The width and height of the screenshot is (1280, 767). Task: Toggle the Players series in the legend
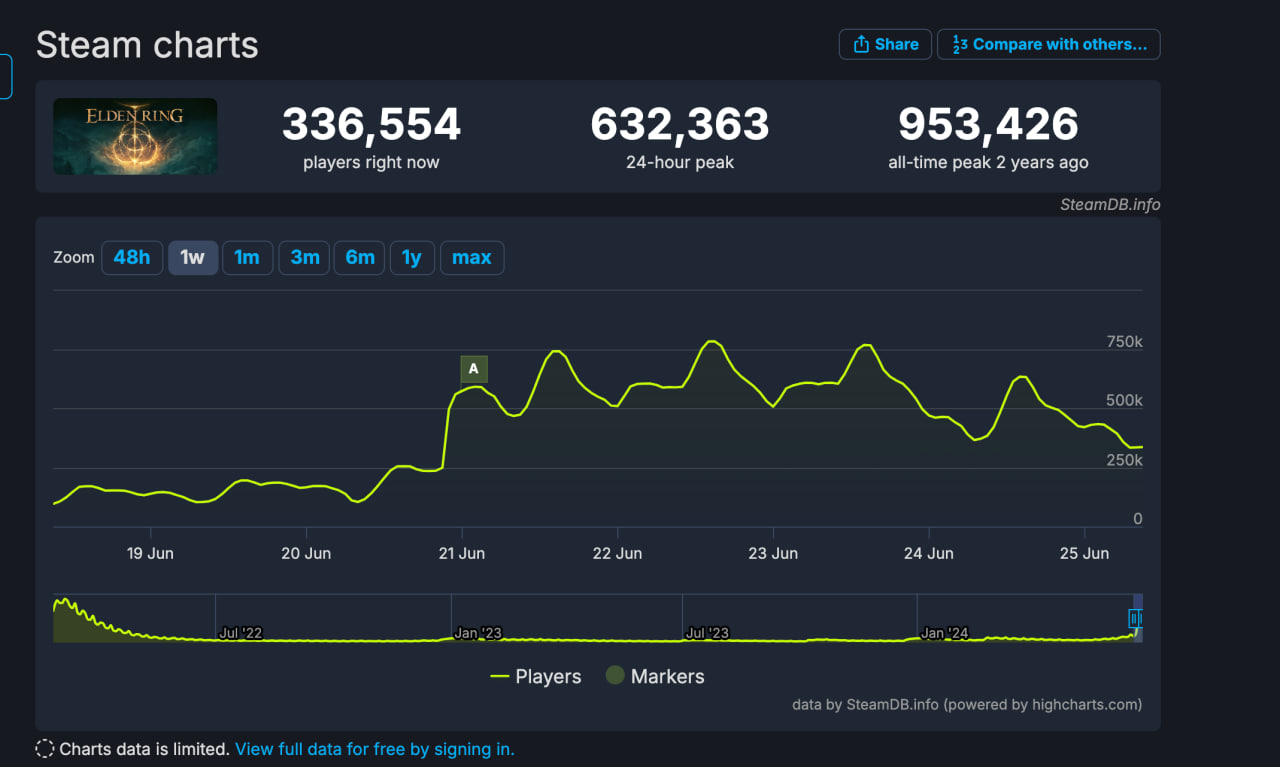[536, 677]
